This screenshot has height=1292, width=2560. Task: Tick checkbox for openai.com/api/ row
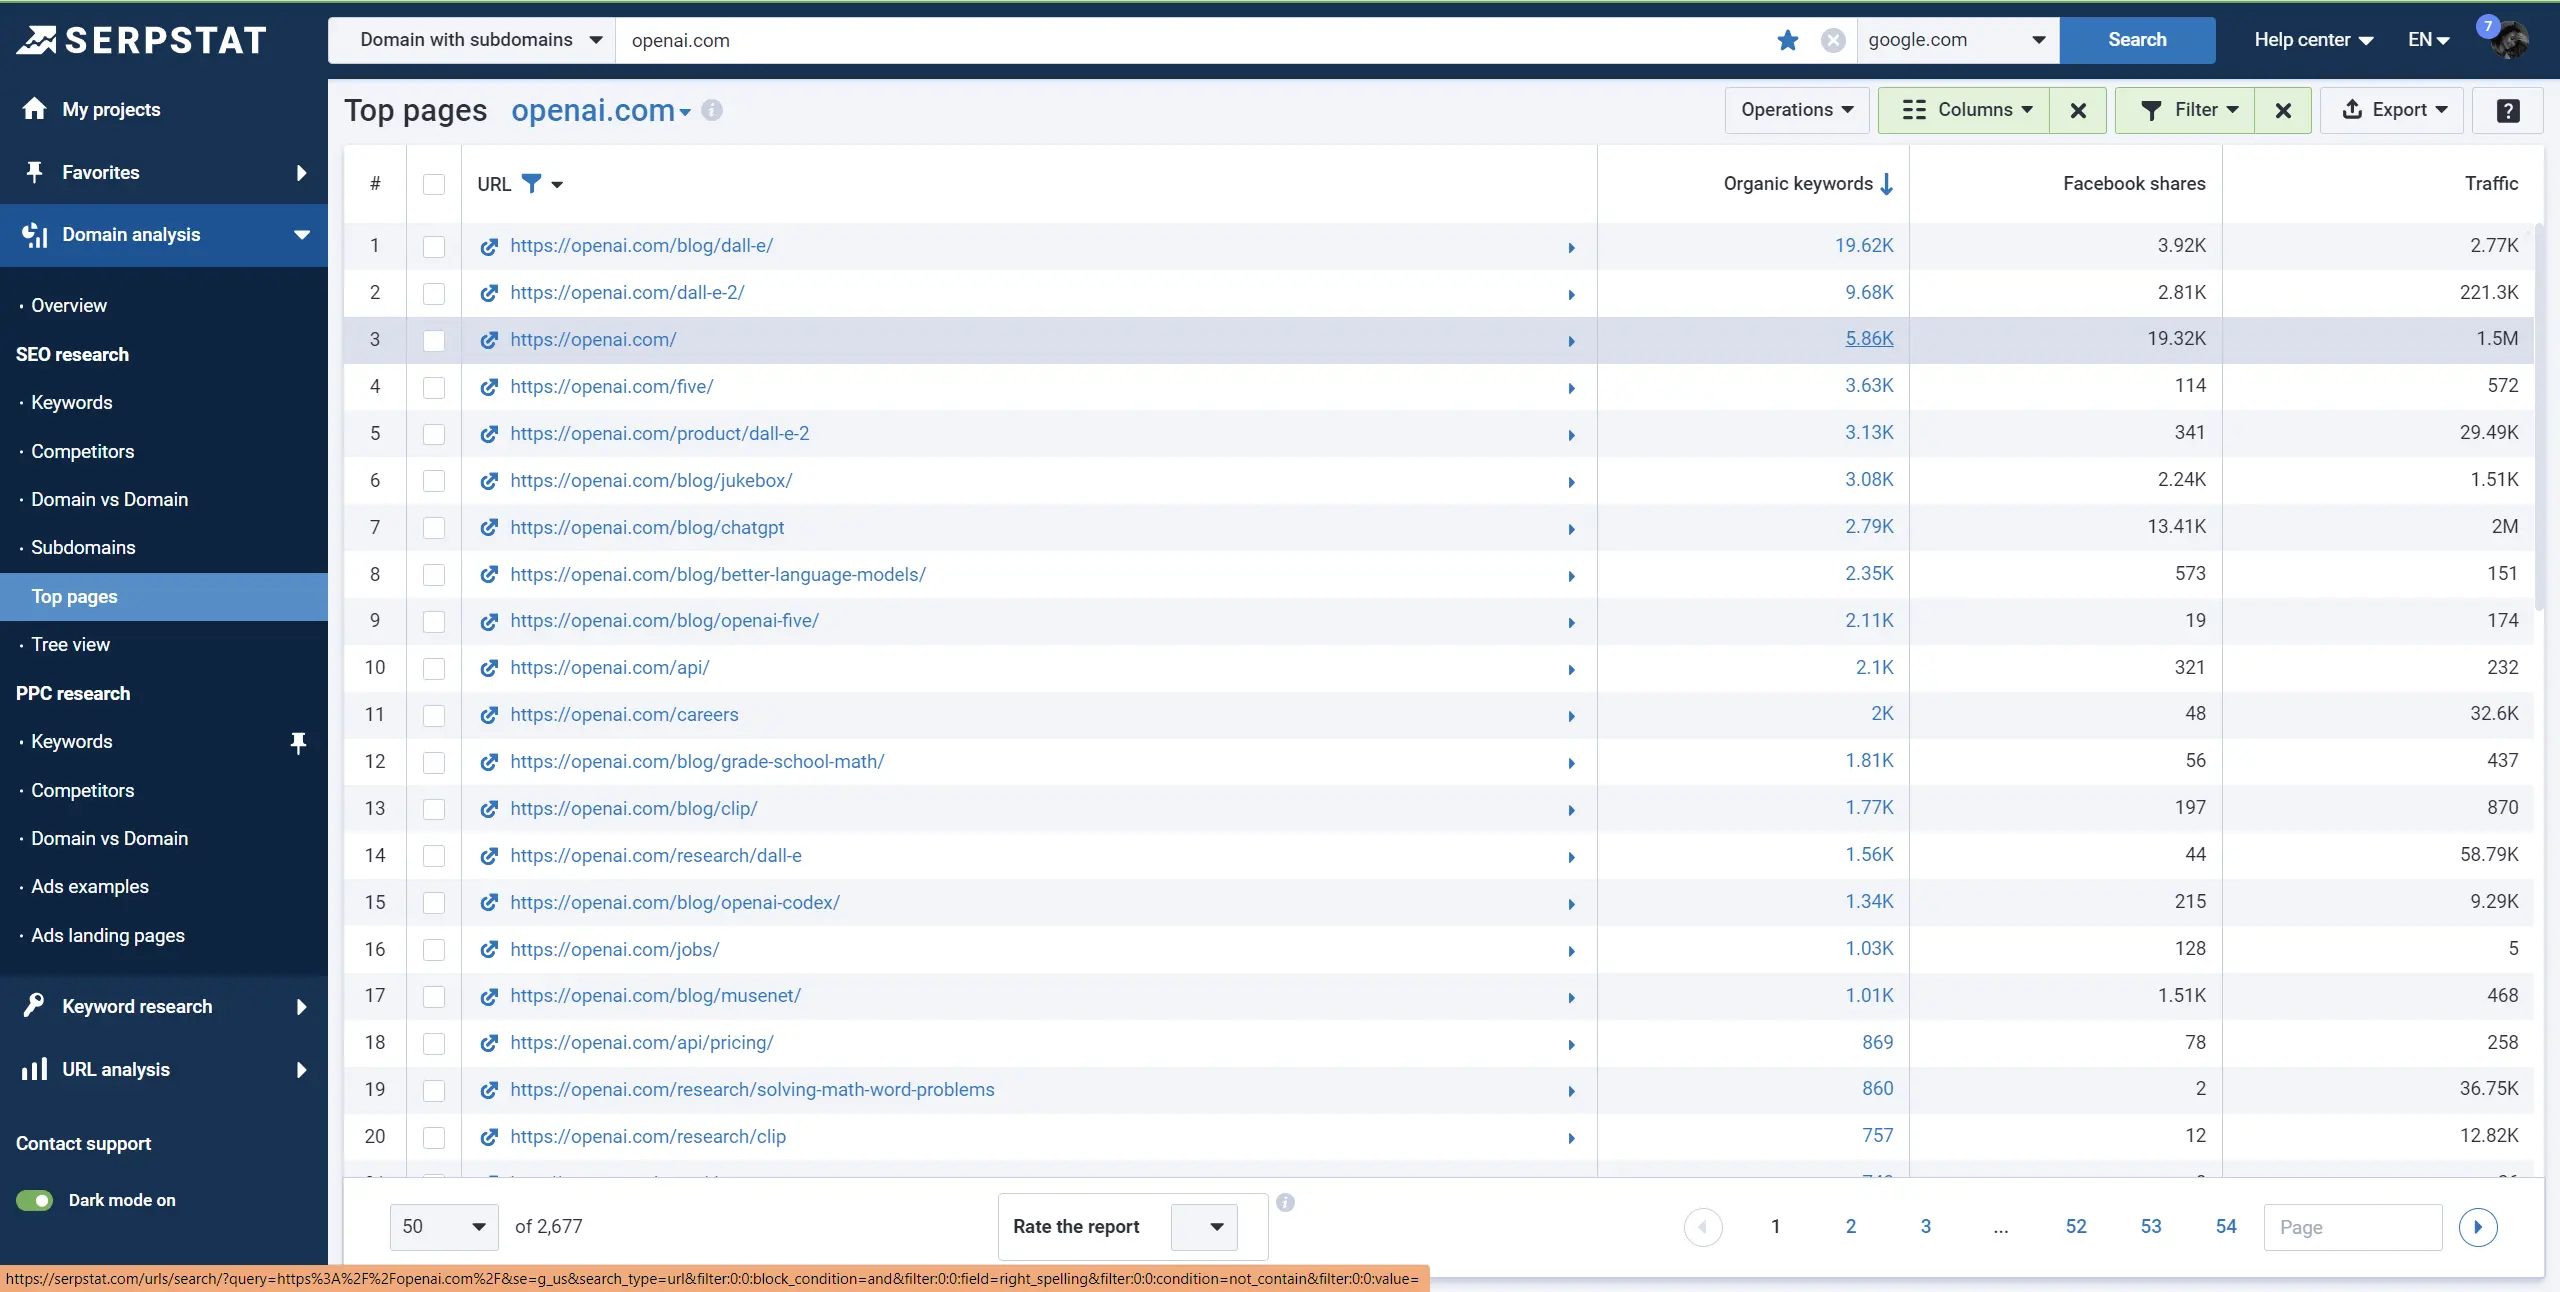coord(434,669)
